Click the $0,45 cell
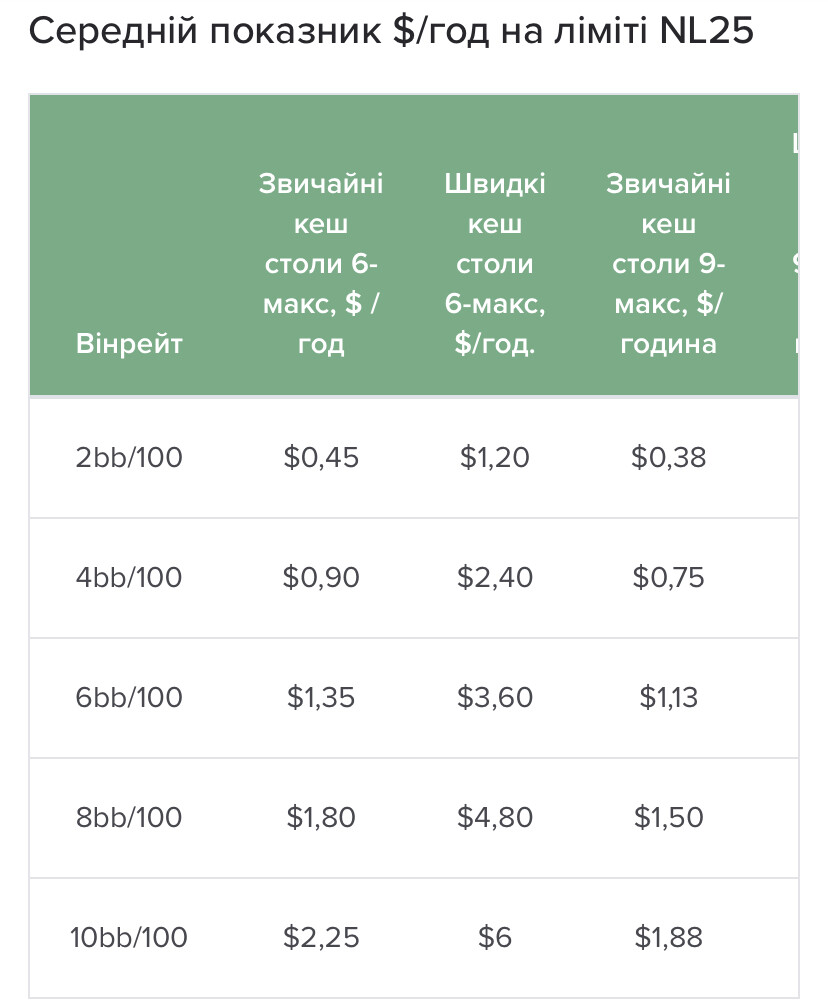The height and width of the screenshot is (1006, 828). pyautogui.click(x=321, y=457)
